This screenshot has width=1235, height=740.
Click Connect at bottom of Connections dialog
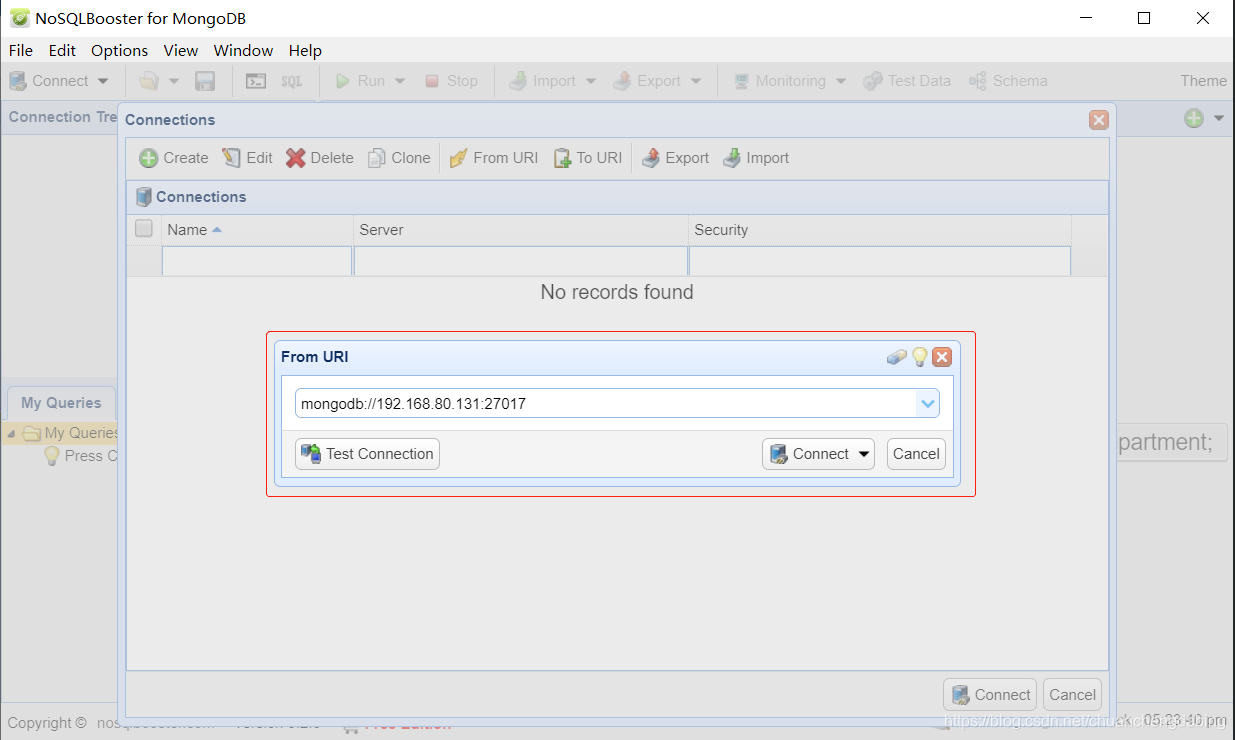tap(990, 695)
